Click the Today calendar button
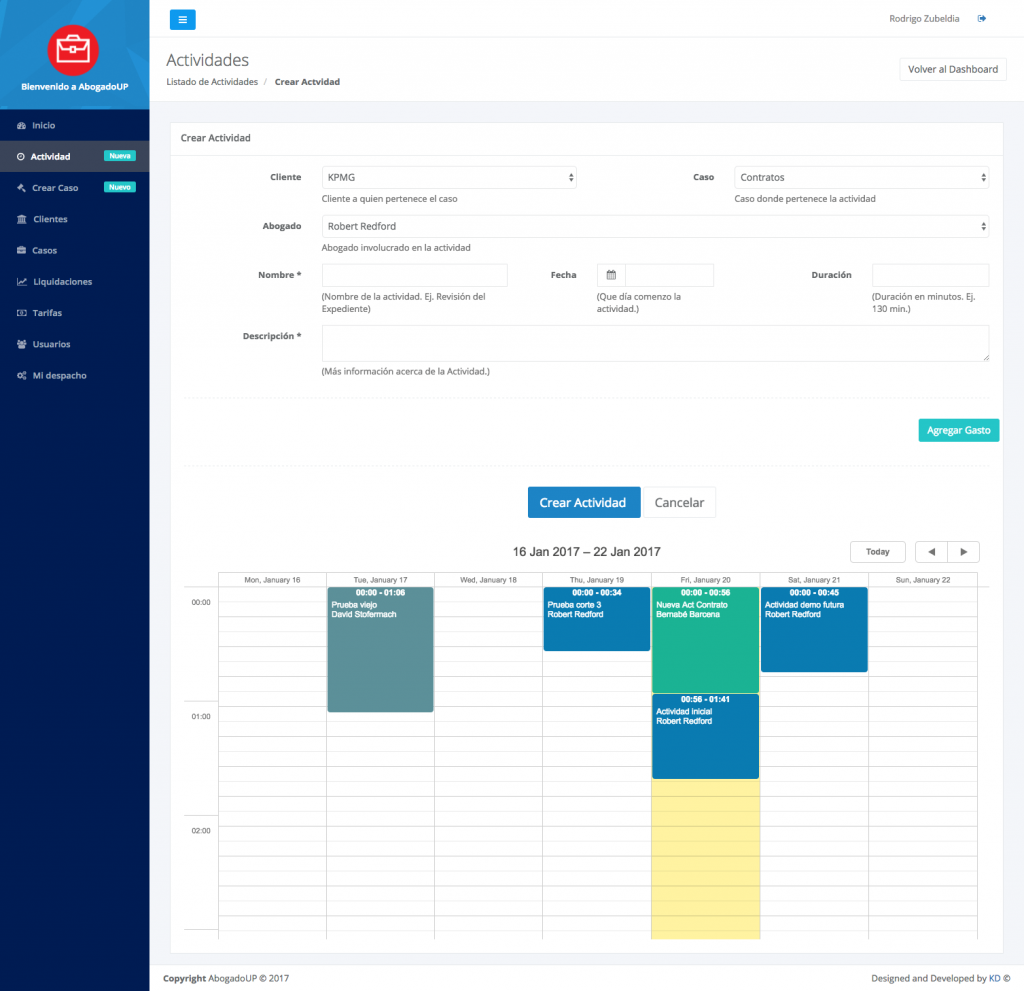The image size is (1024, 991). point(878,552)
